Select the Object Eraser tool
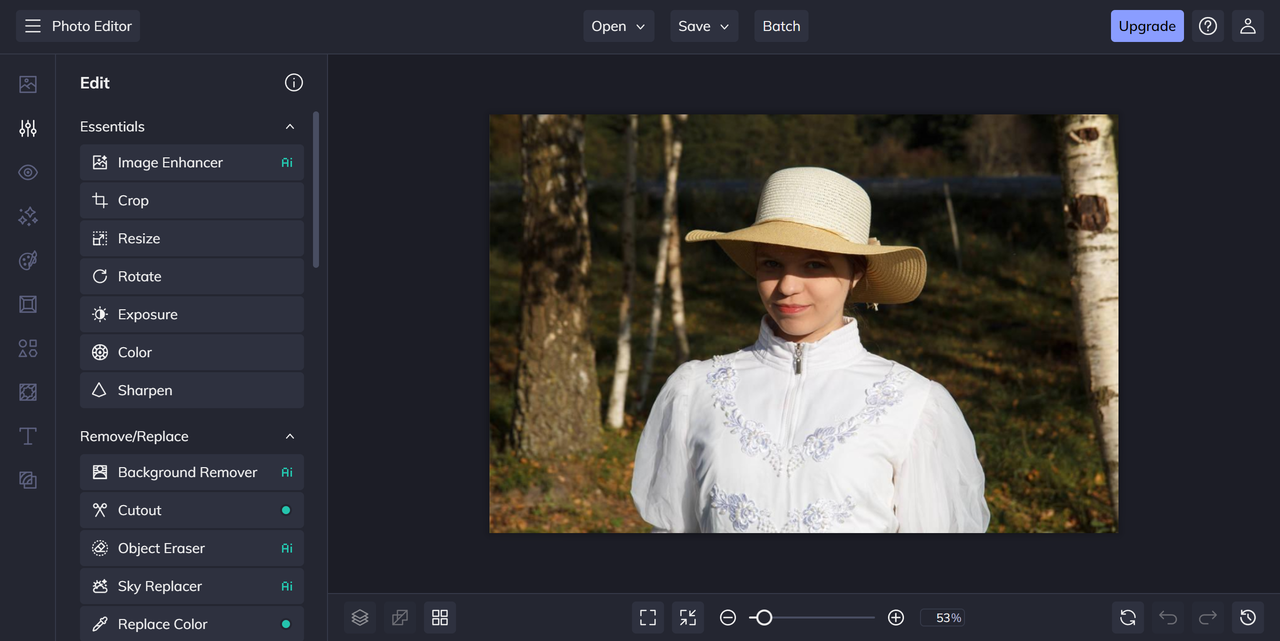The image size is (1280, 641). click(192, 549)
